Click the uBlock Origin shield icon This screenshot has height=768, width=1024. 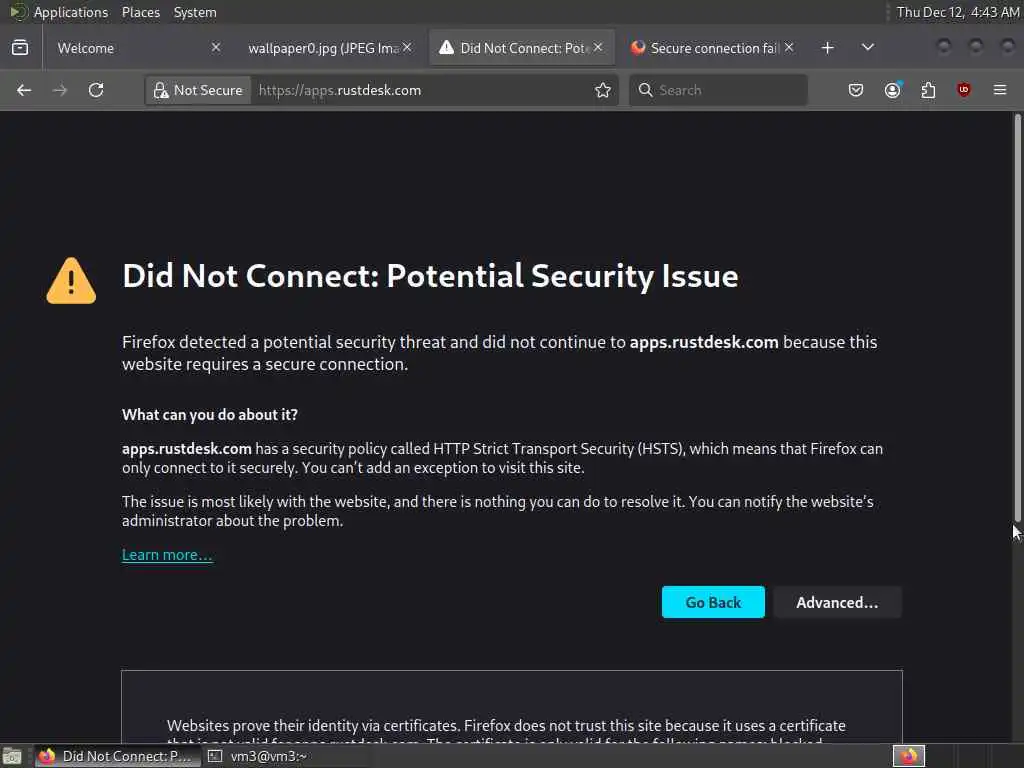(964, 90)
